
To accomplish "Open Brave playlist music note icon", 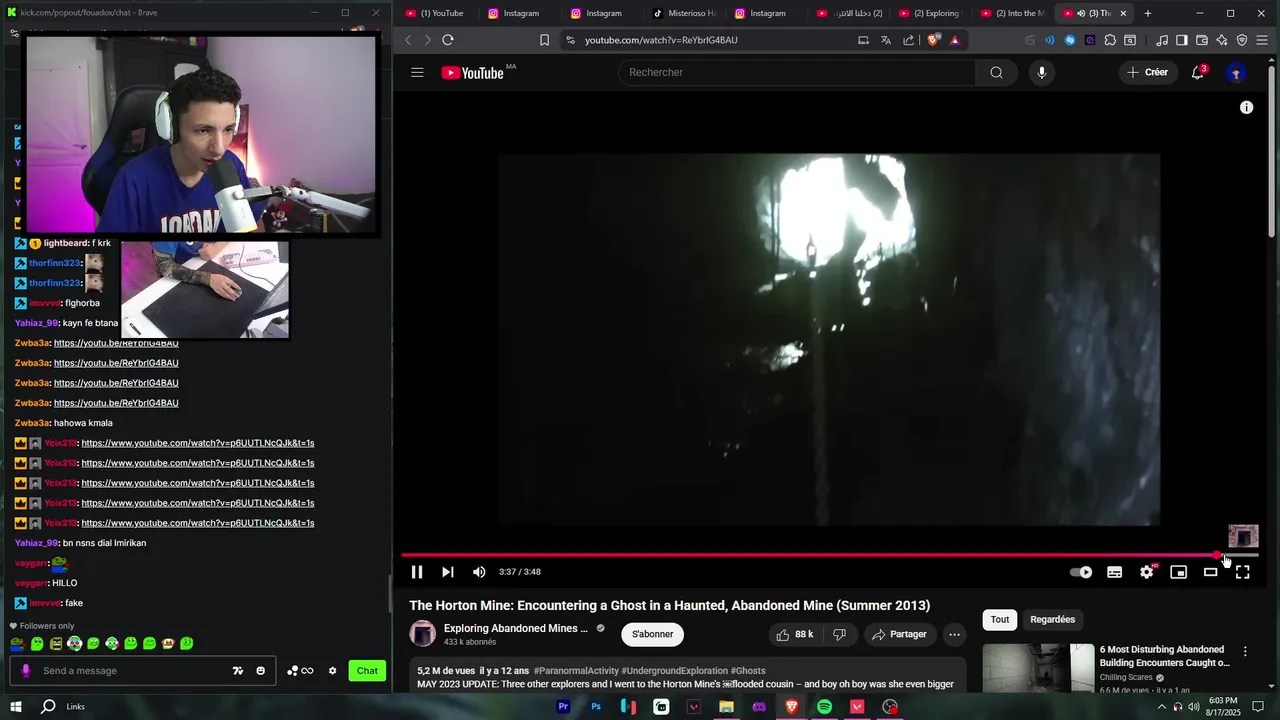I will pos(1162,40).
